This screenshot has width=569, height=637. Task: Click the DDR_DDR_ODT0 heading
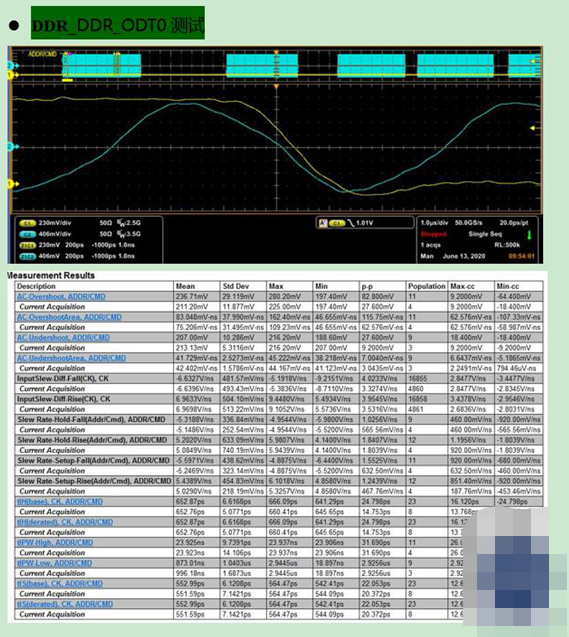tap(118, 24)
